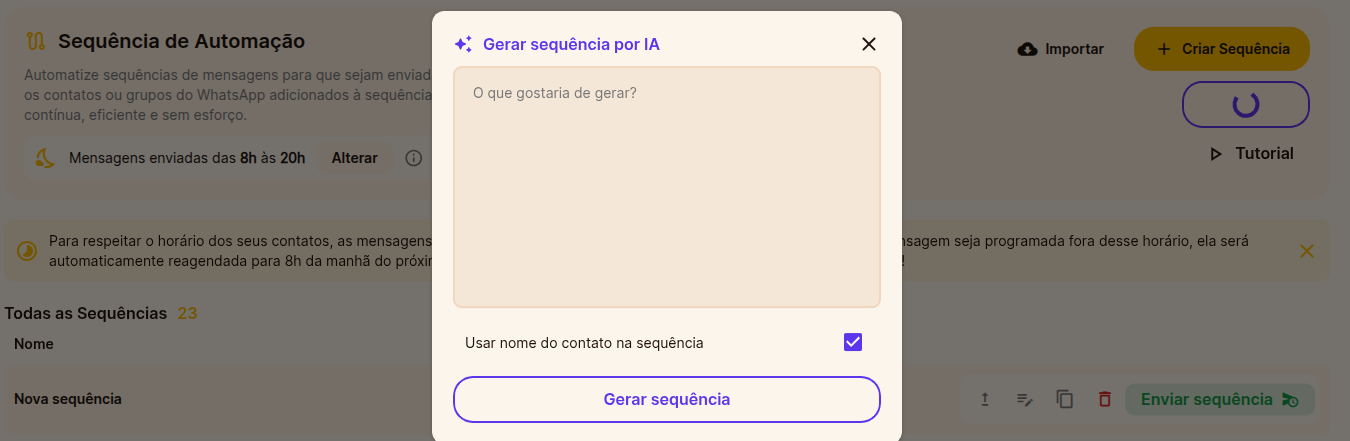Close the Gerar sequência por IA dialog
The width and height of the screenshot is (1350, 441).
[868, 44]
